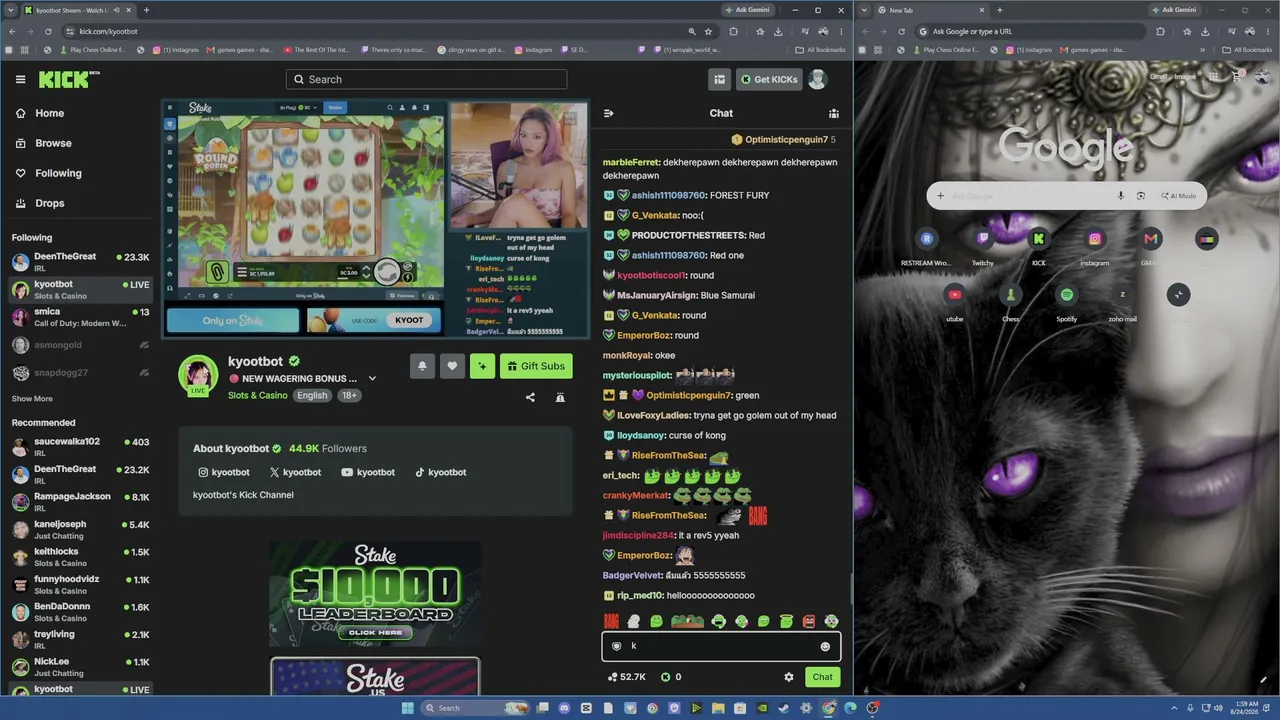The image size is (1280, 720).
Task: Click the Only on Stake banner under stream
Action: (x=233, y=320)
